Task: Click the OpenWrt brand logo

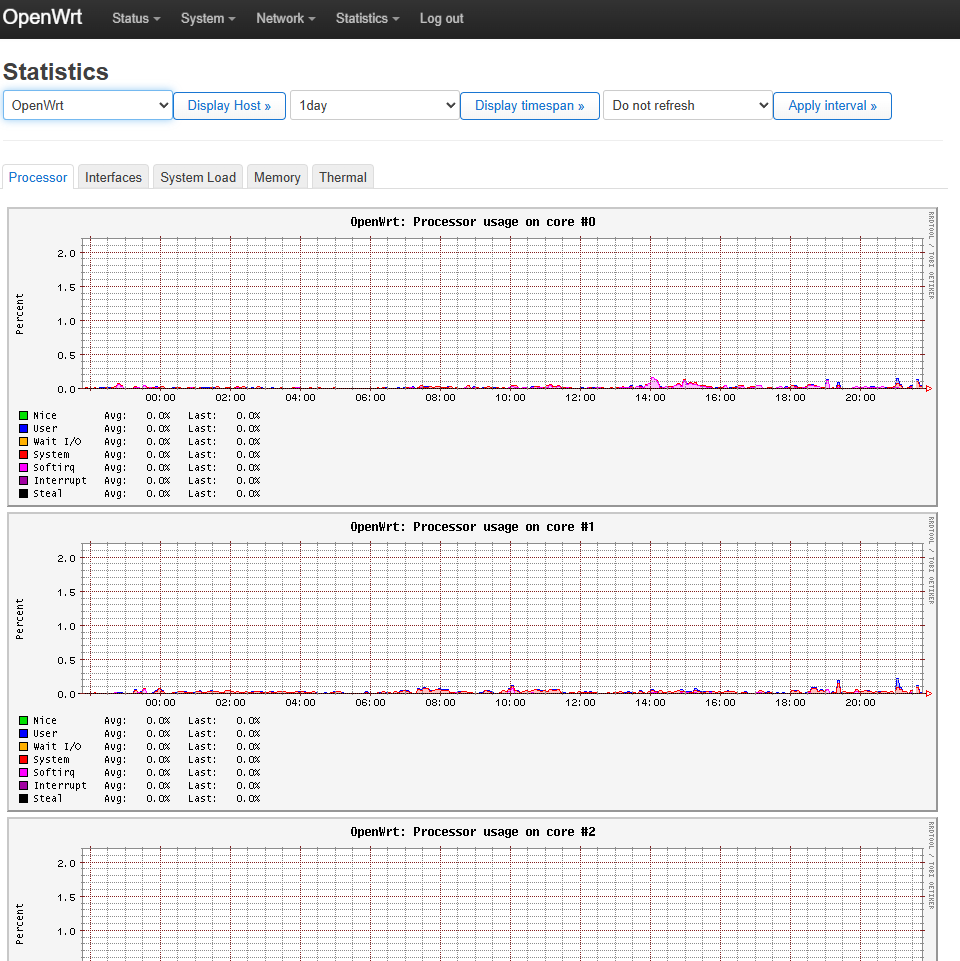Action: [x=43, y=18]
